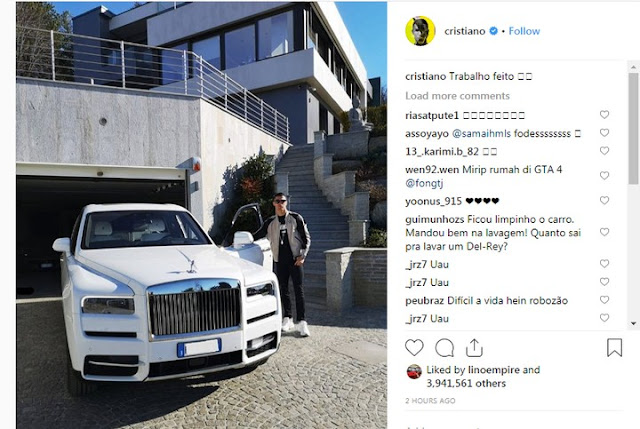
Task: View likes via linoempire liker avatar
Action: [414, 372]
